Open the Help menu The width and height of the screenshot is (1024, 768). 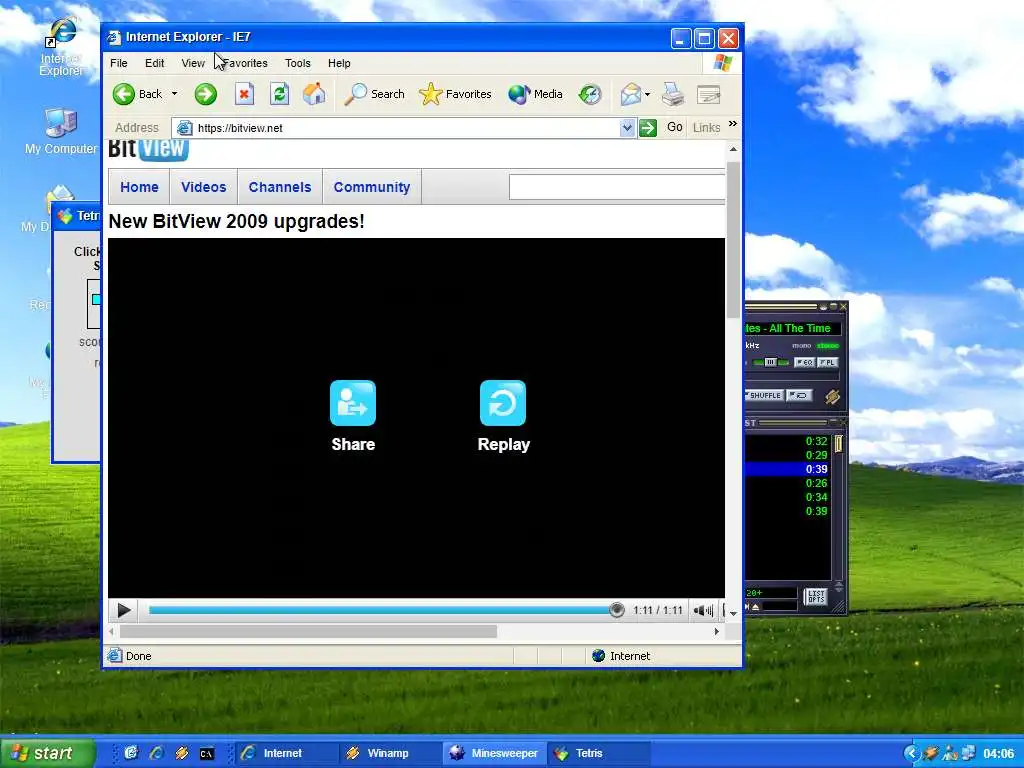coord(339,63)
